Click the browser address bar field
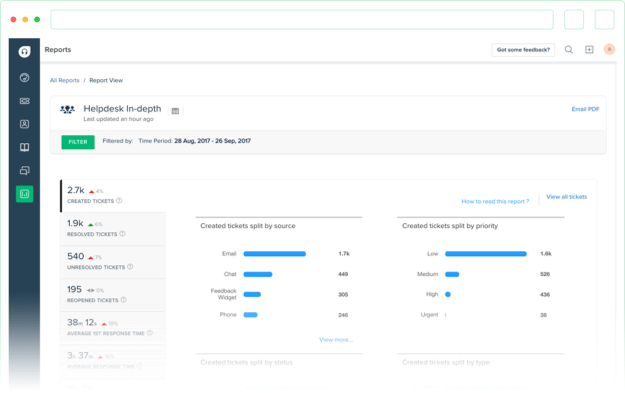The image size is (625, 393). pyautogui.click(x=302, y=20)
